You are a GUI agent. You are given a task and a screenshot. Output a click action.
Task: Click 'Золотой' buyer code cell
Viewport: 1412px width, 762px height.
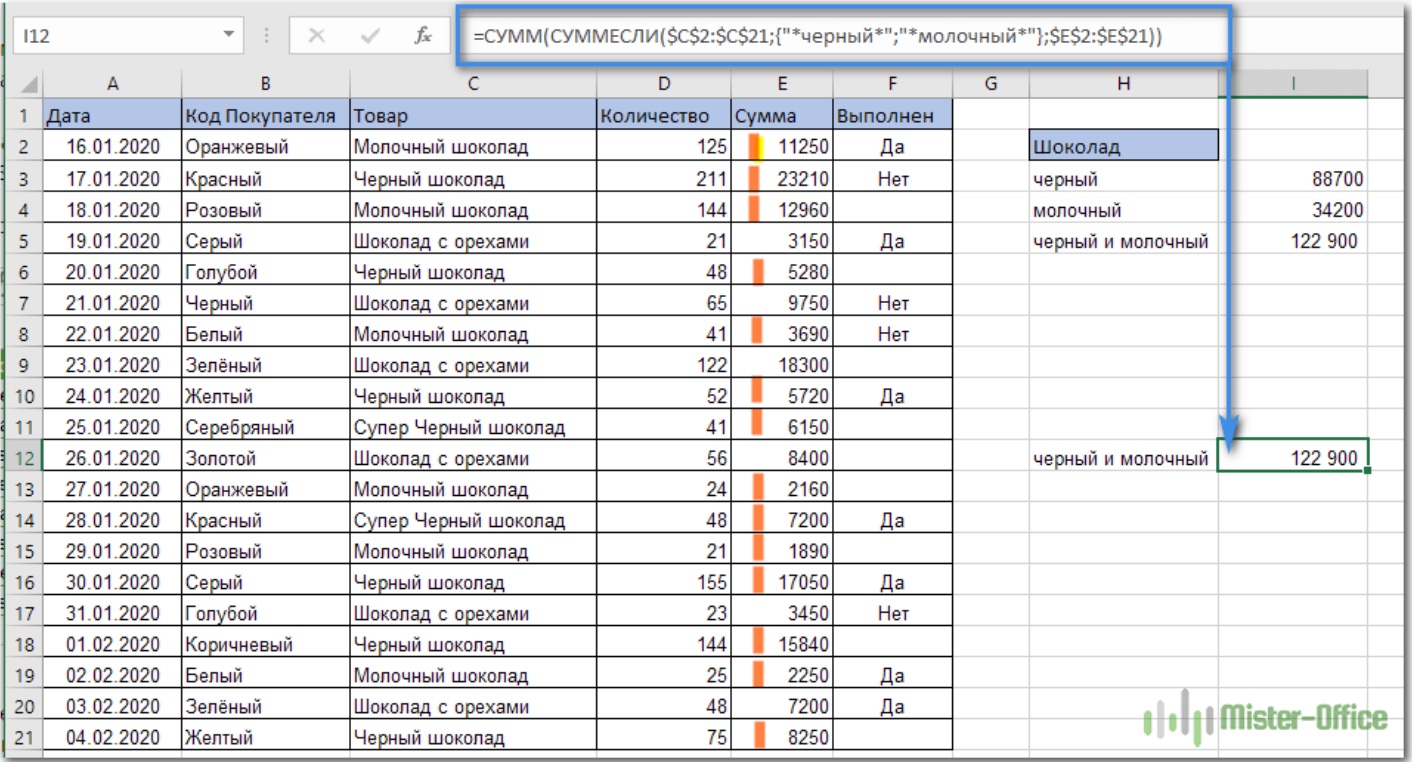(265, 459)
